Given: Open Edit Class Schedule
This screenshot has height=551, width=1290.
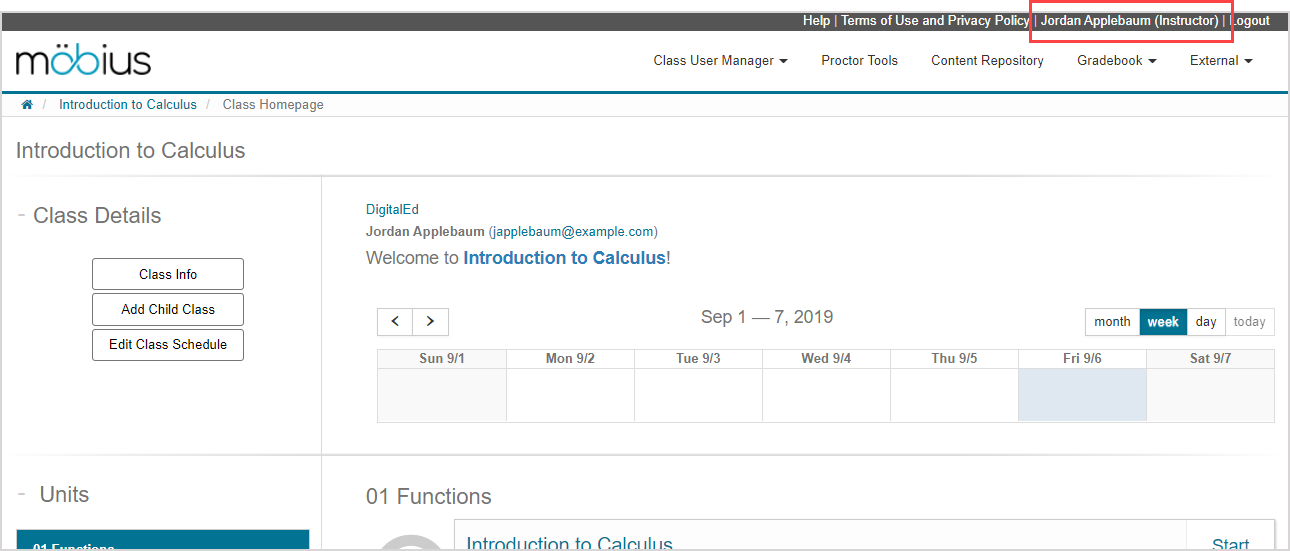Looking at the screenshot, I should pyautogui.click(x=168, y=344).
